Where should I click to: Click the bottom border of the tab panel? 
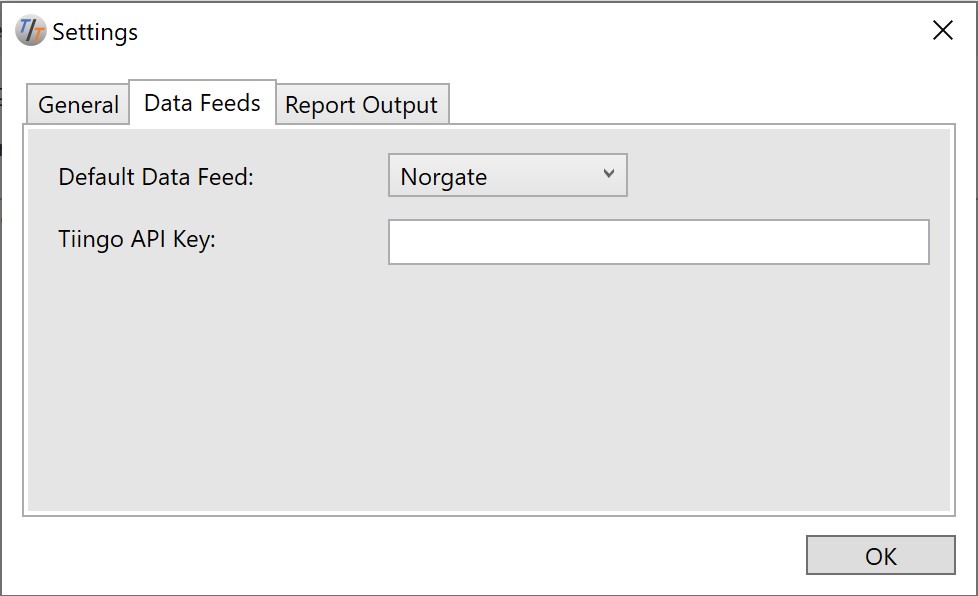(489, 514)
